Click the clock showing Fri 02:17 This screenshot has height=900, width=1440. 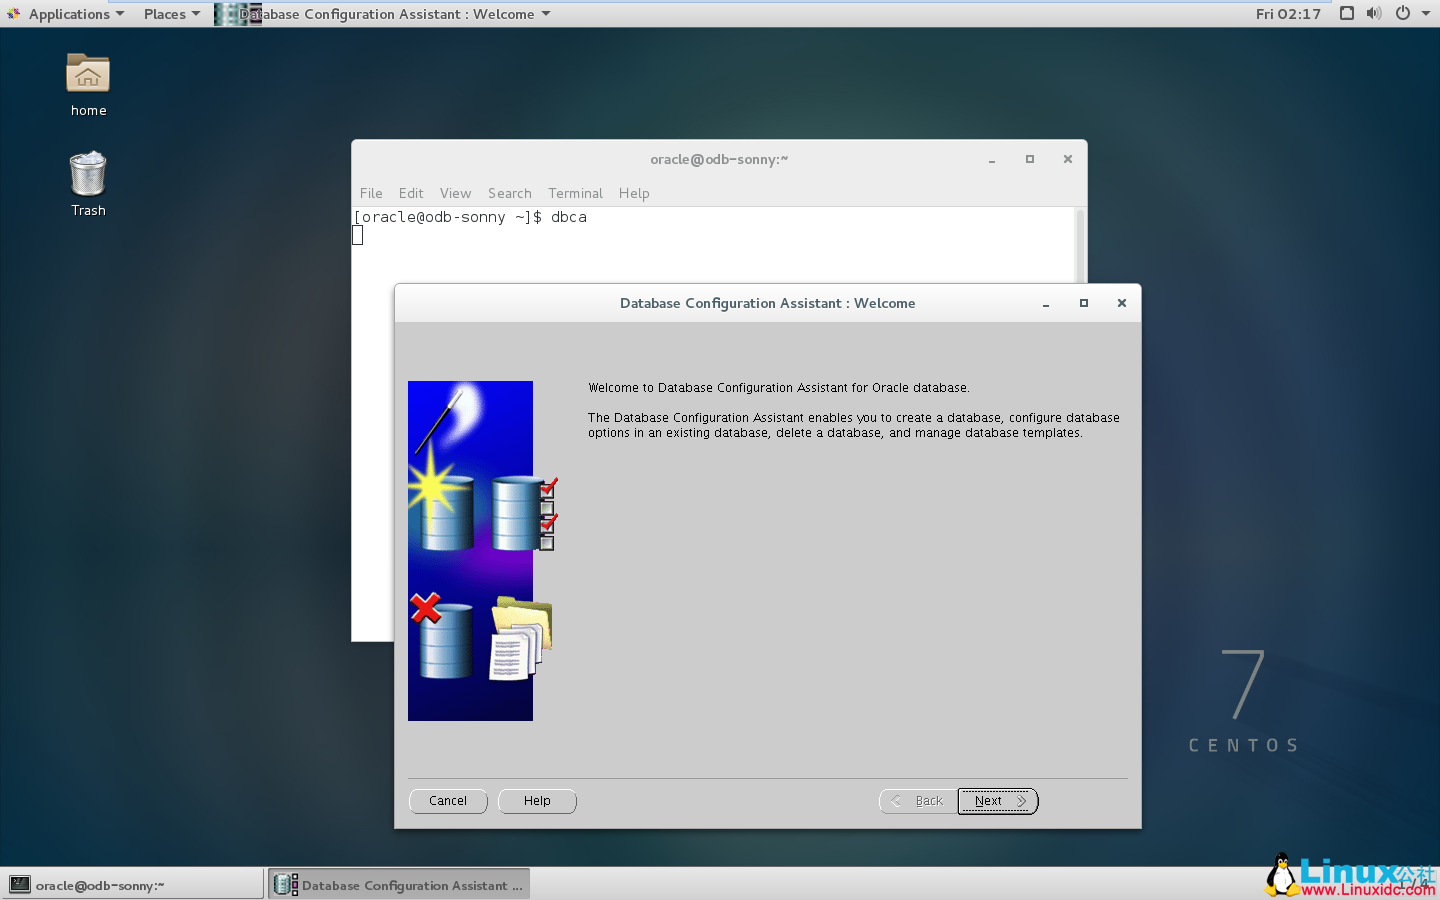pyautogui.click(x=1288, y=14)
